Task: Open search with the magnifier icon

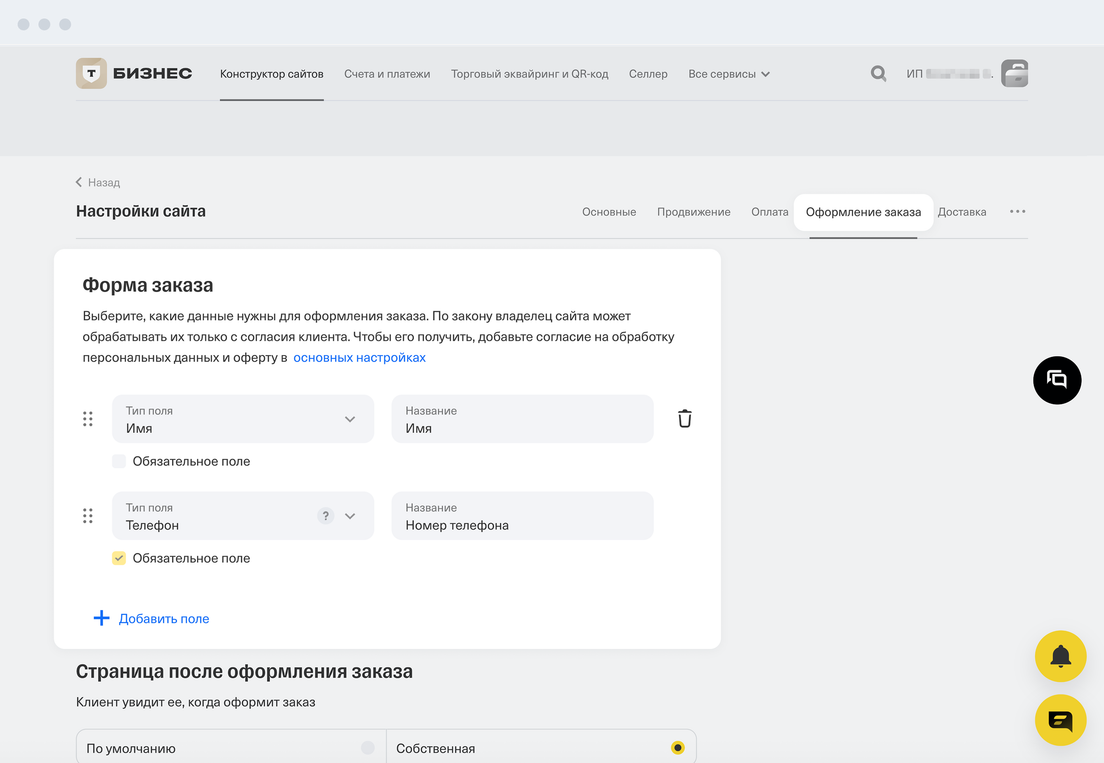Action: (x=878, y=73)
